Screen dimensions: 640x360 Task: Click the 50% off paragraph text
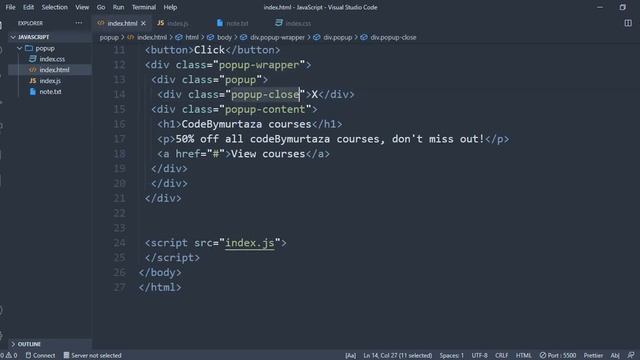coord(330,139)
